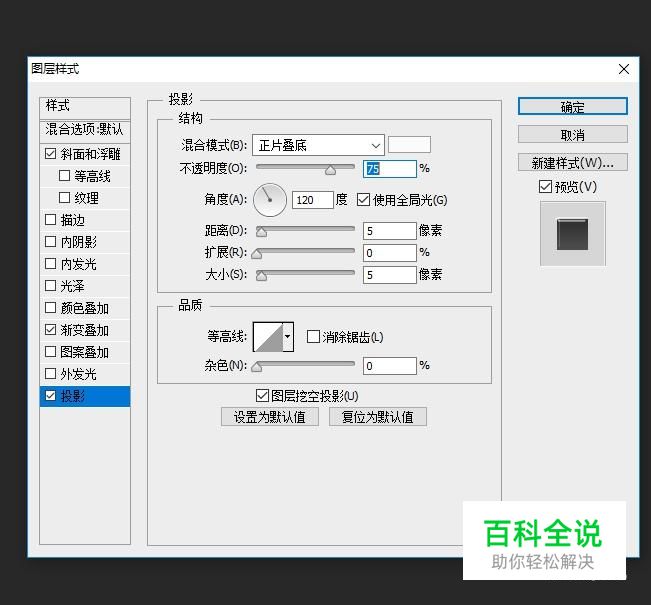Click 复位为默认值 button
Image resolution: width=651 pixels, height=605 pixels.
(378, 417)
